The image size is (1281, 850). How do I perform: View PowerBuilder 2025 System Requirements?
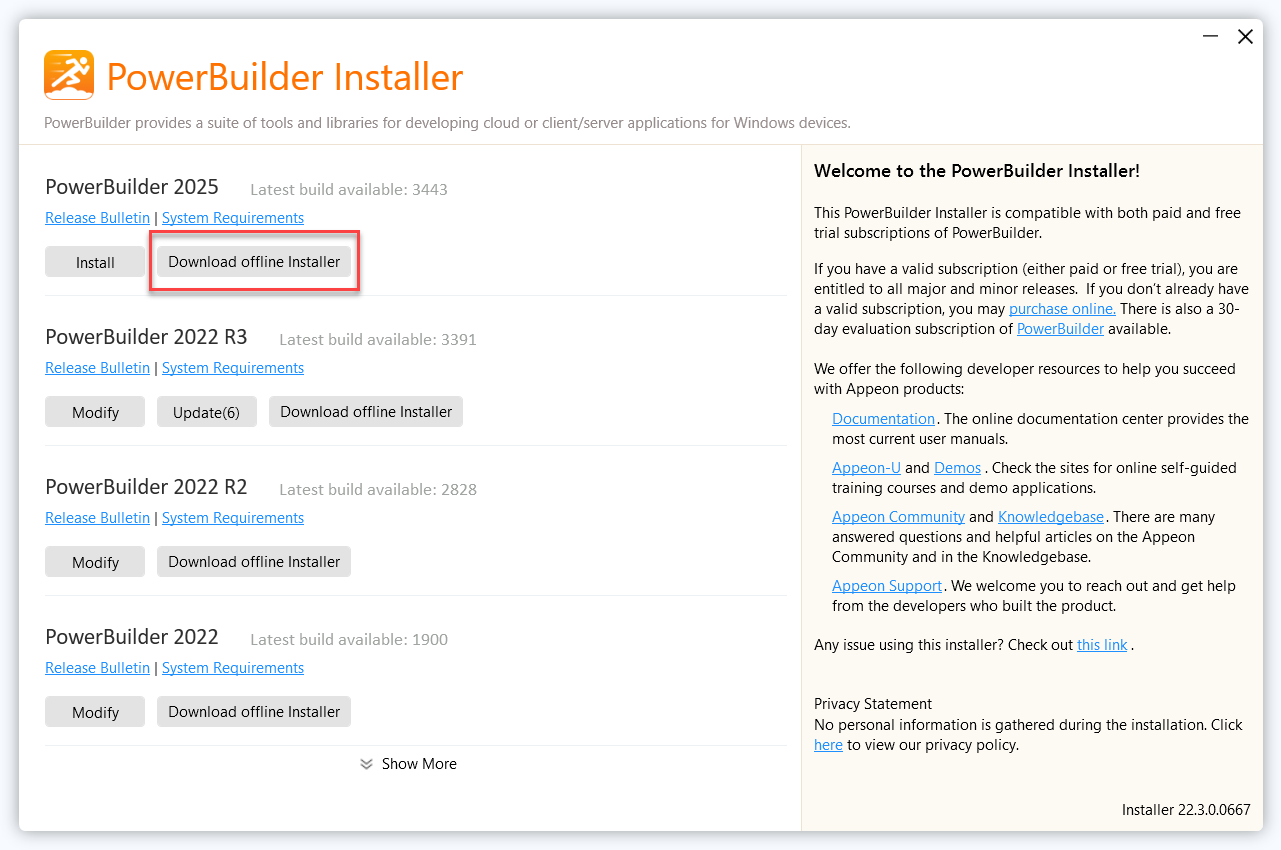[x=233, y=218]
